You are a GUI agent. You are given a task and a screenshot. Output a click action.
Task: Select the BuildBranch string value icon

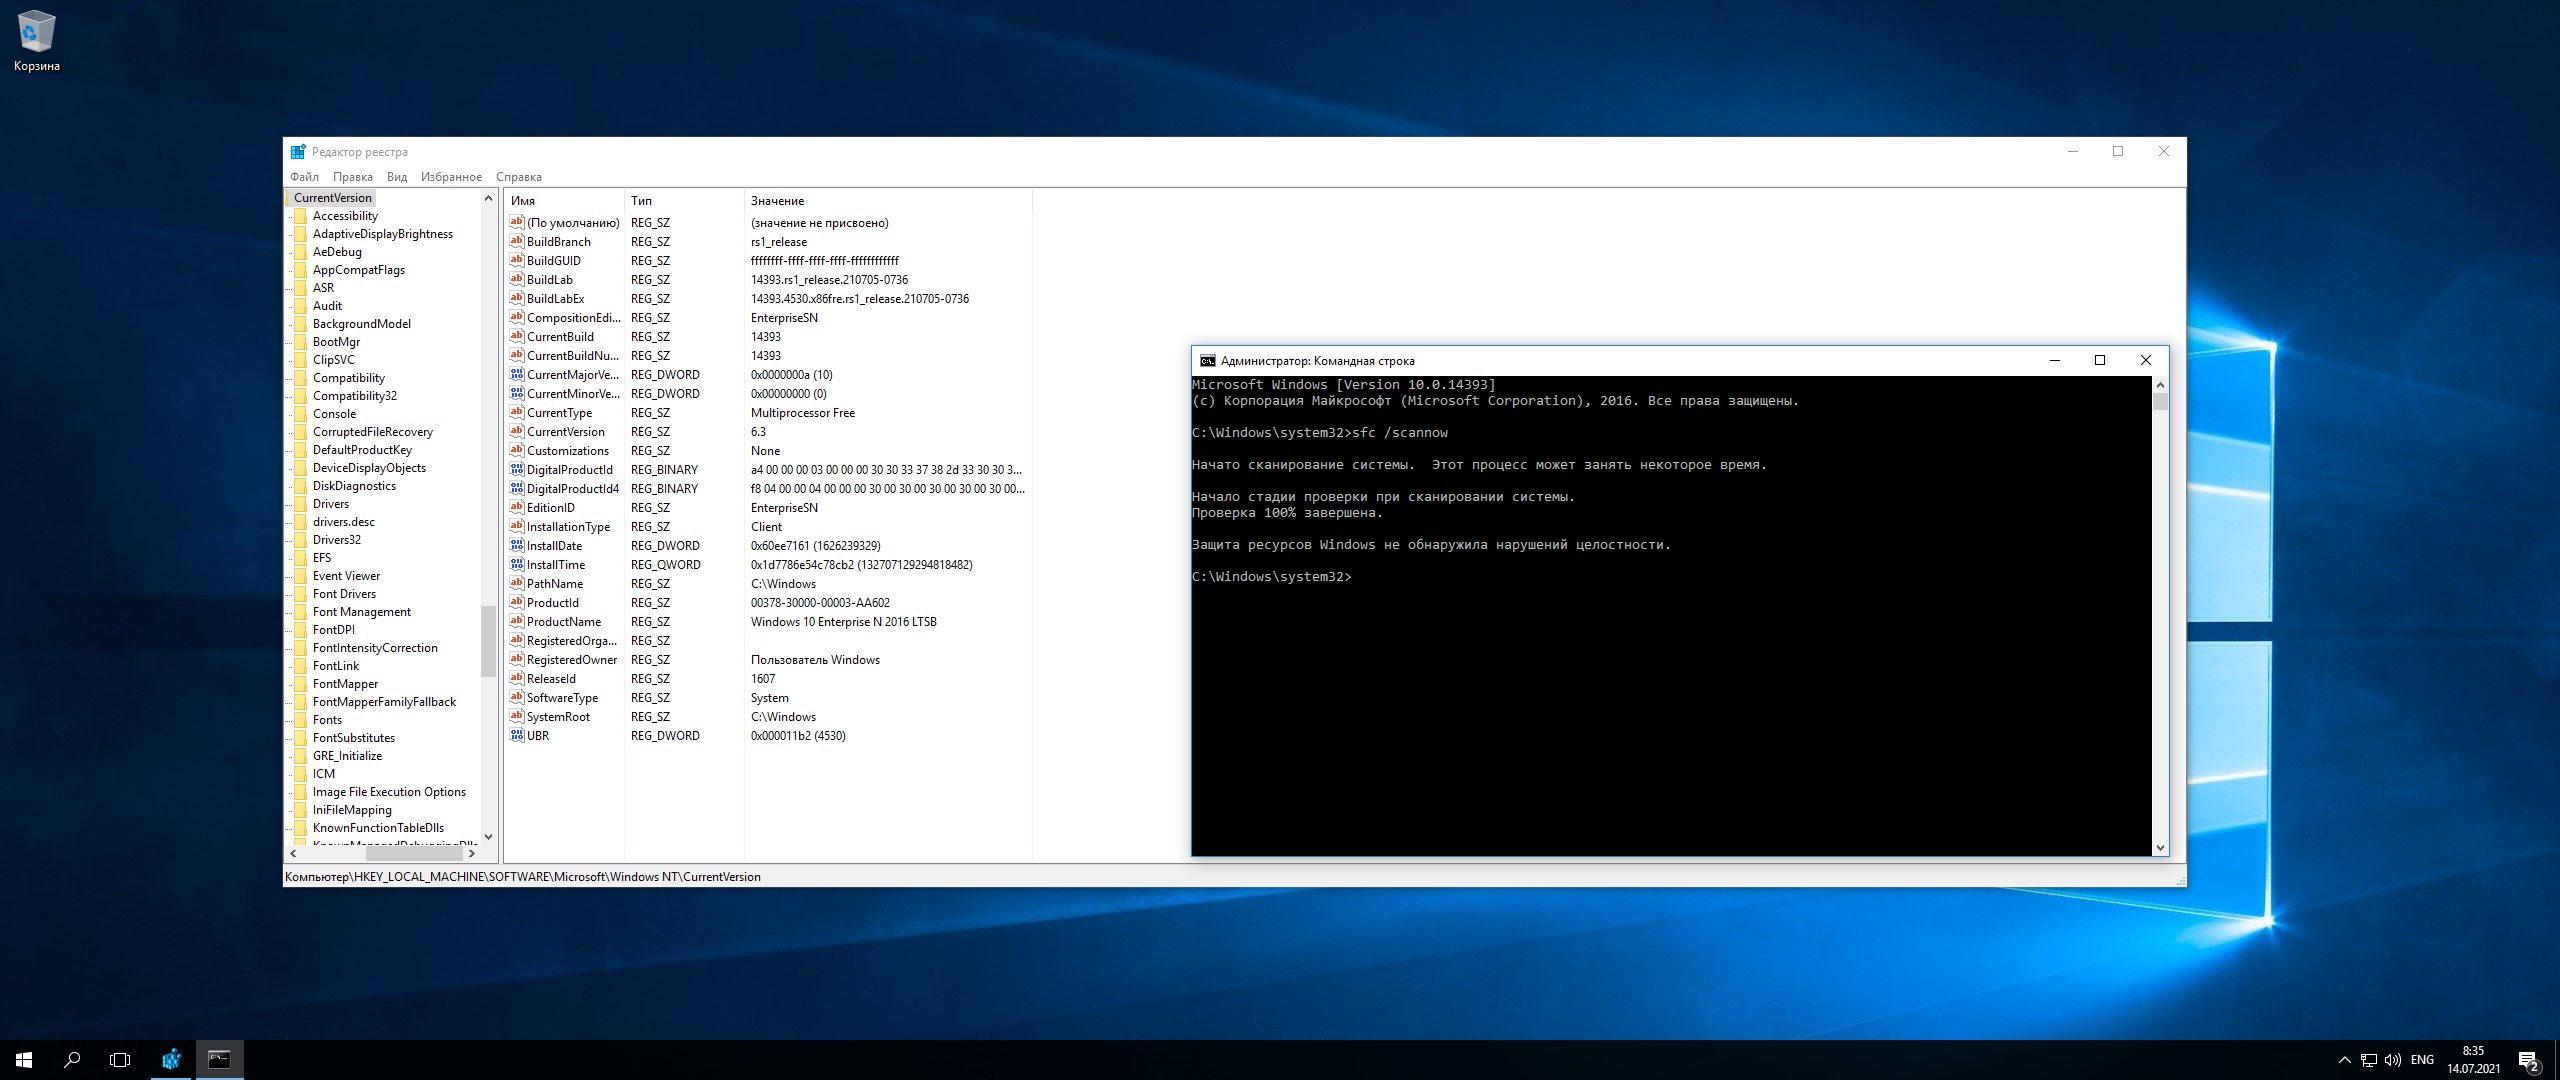click(517, 241)
